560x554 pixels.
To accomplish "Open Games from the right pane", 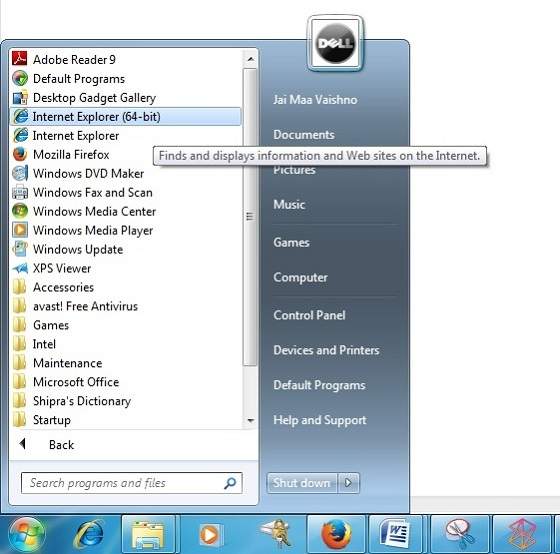I will pos(291,243).
